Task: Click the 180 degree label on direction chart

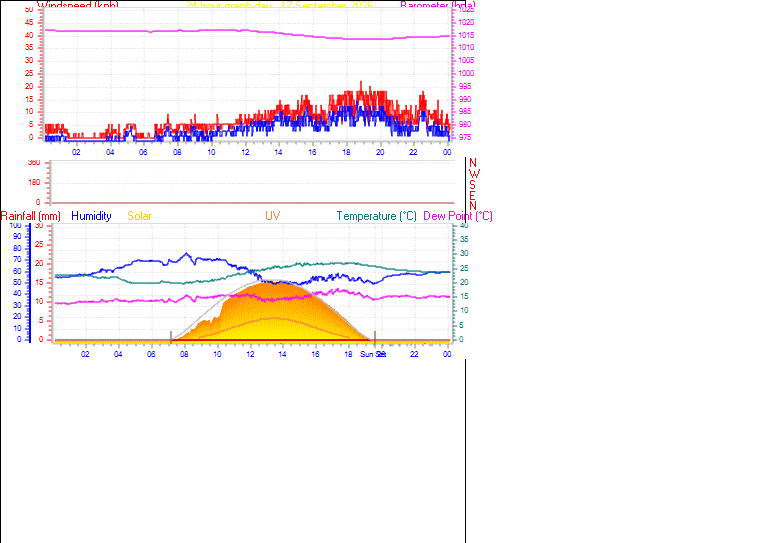Action: pos(34,182)
